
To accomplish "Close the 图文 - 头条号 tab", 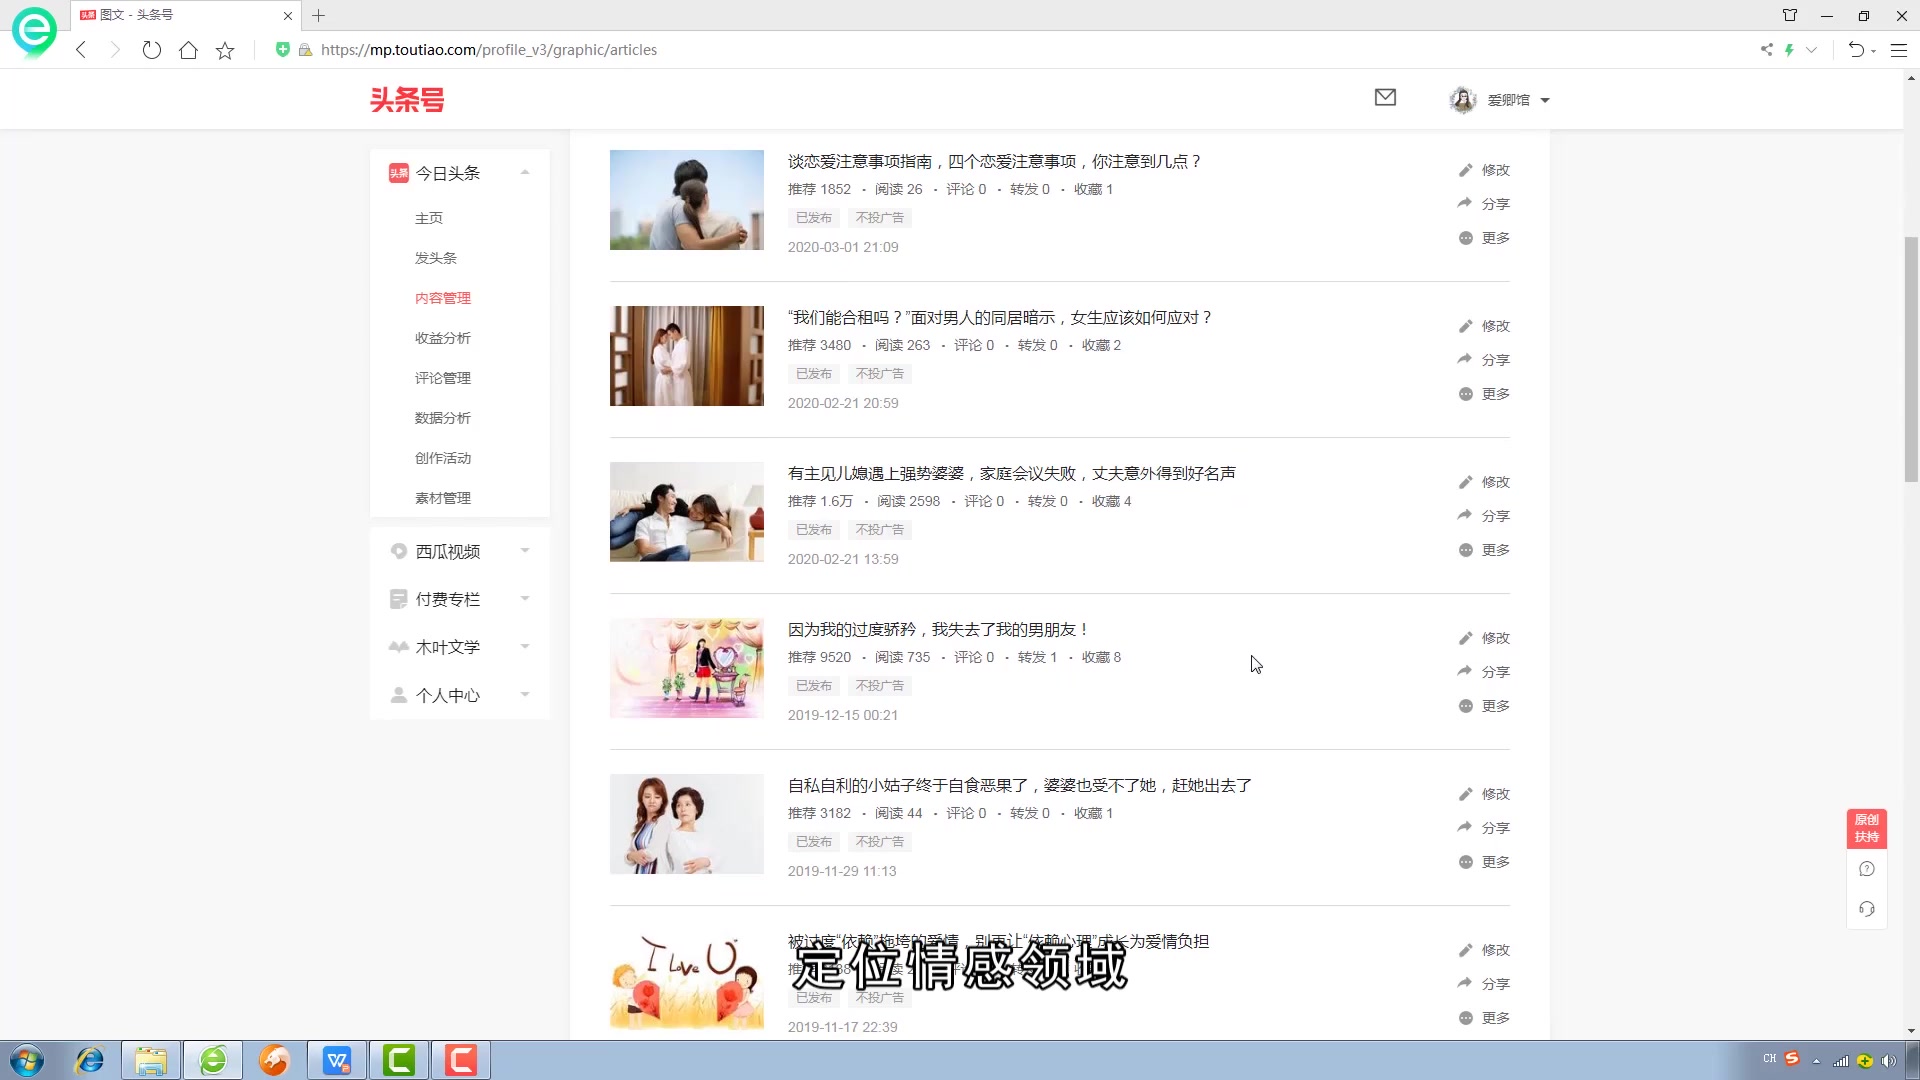I will click(288, 15).
